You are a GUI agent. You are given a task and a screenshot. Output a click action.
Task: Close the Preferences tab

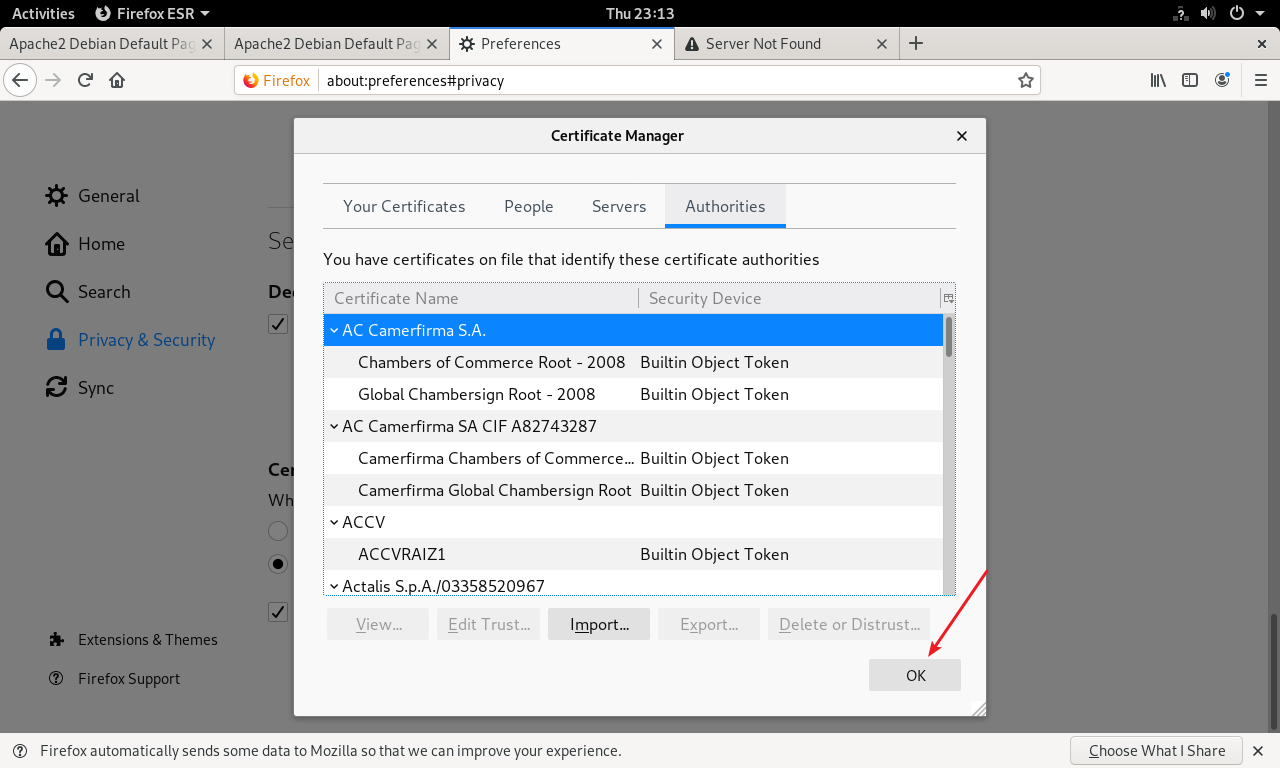(x=657, y=44)
